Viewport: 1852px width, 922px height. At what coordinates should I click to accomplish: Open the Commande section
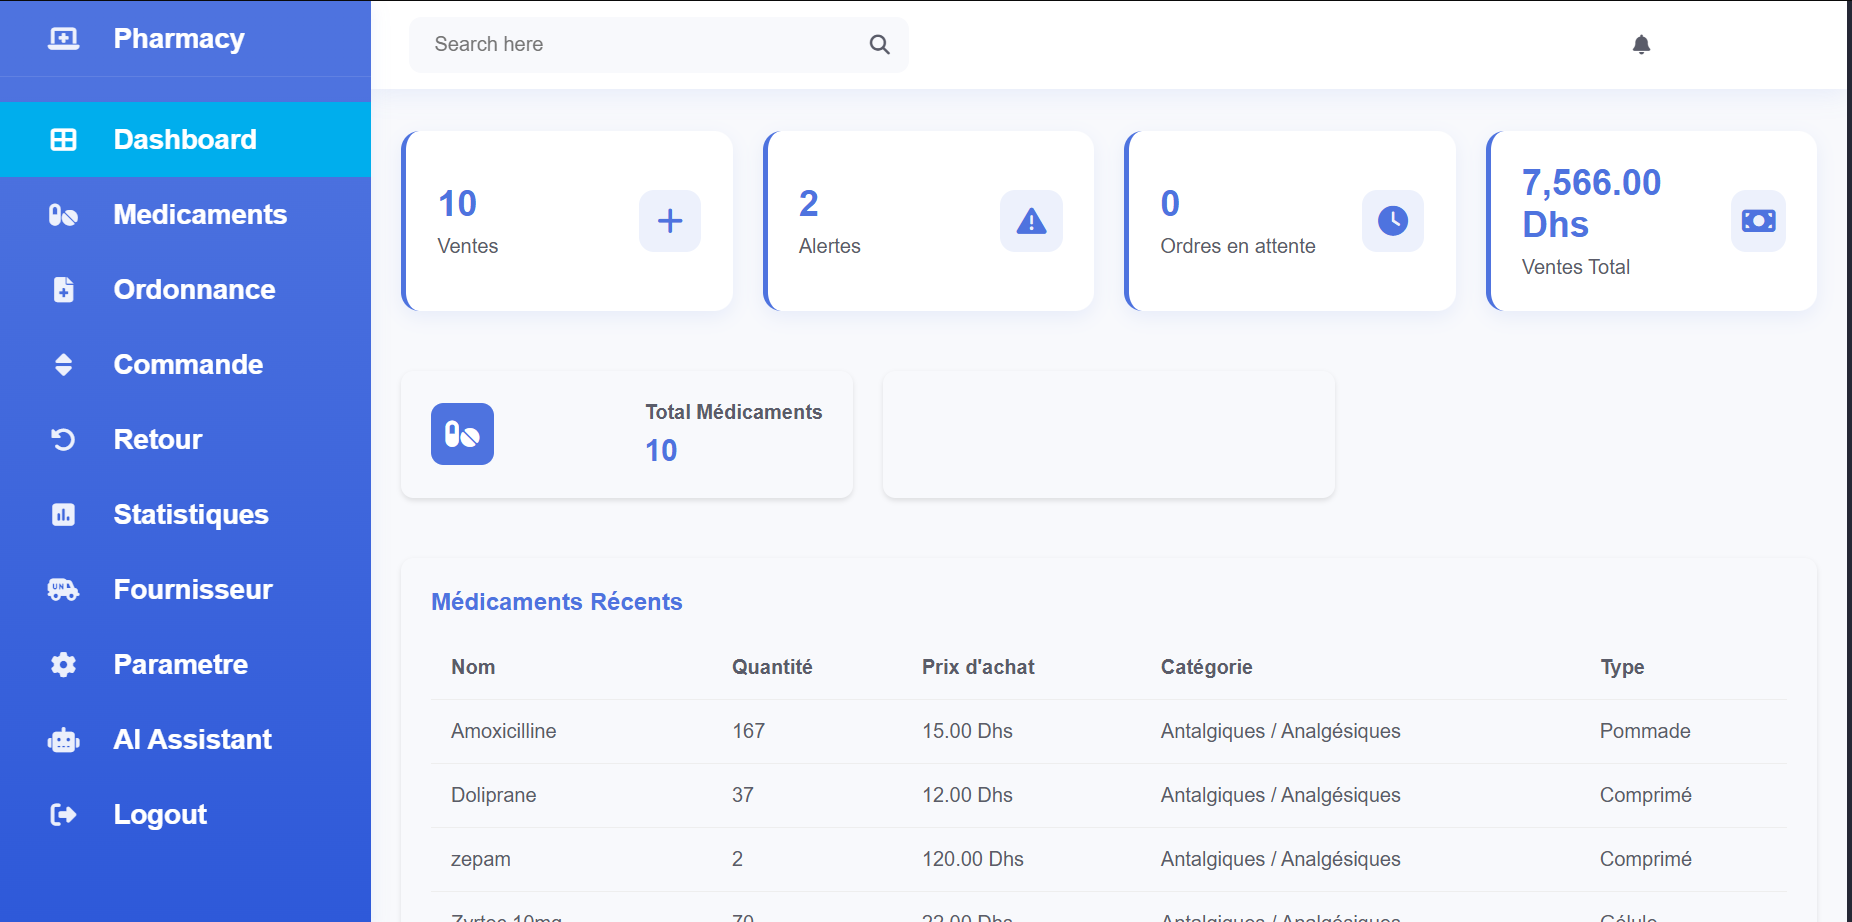[188, 364]
